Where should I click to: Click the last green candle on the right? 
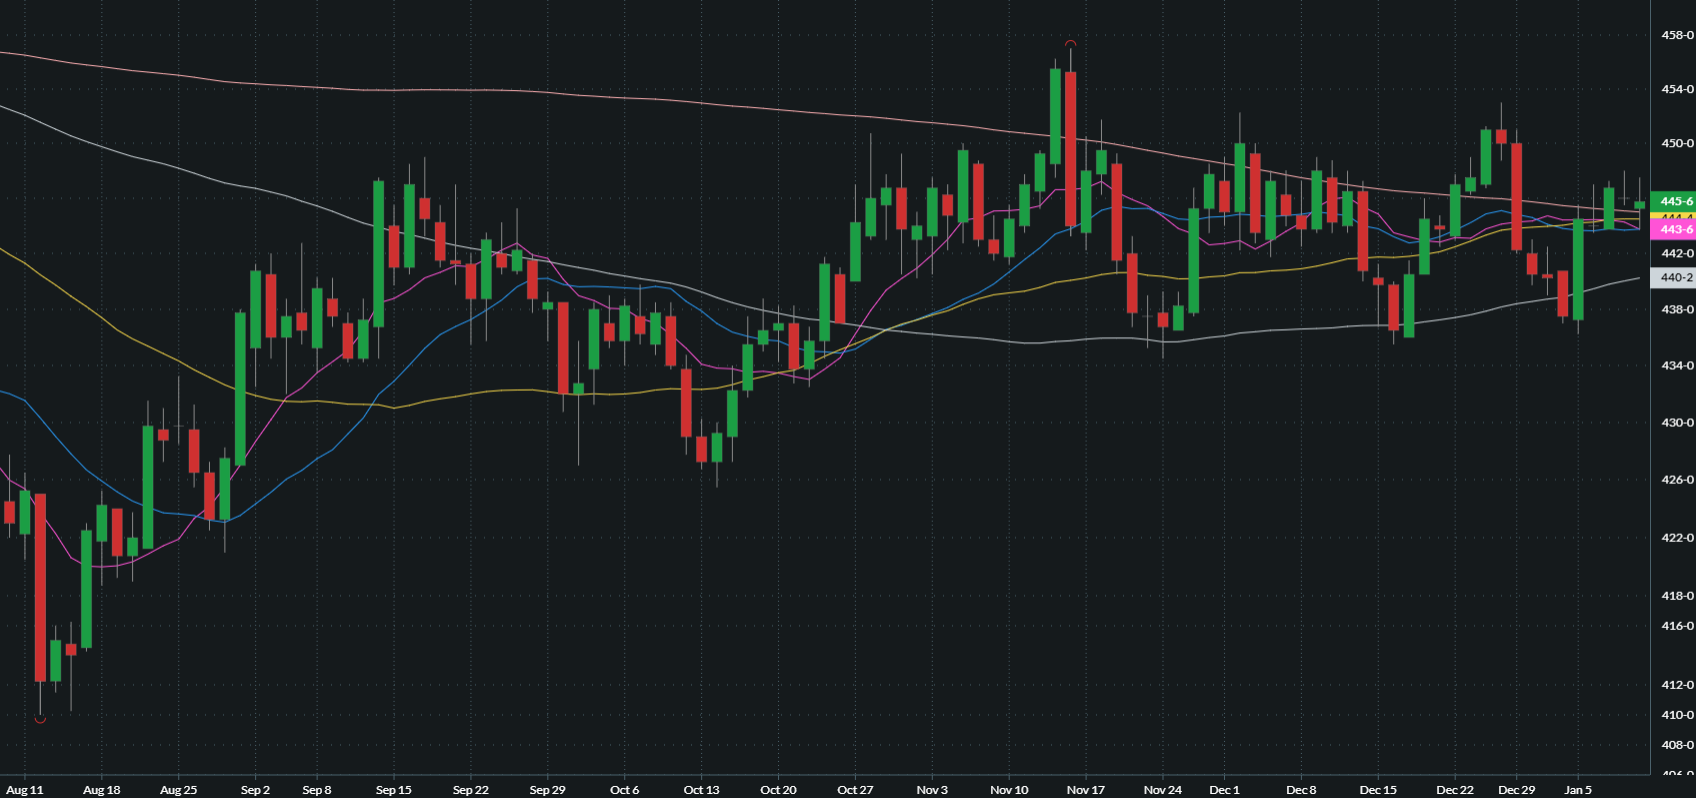pyautogui.click(x=1639, y=205)
